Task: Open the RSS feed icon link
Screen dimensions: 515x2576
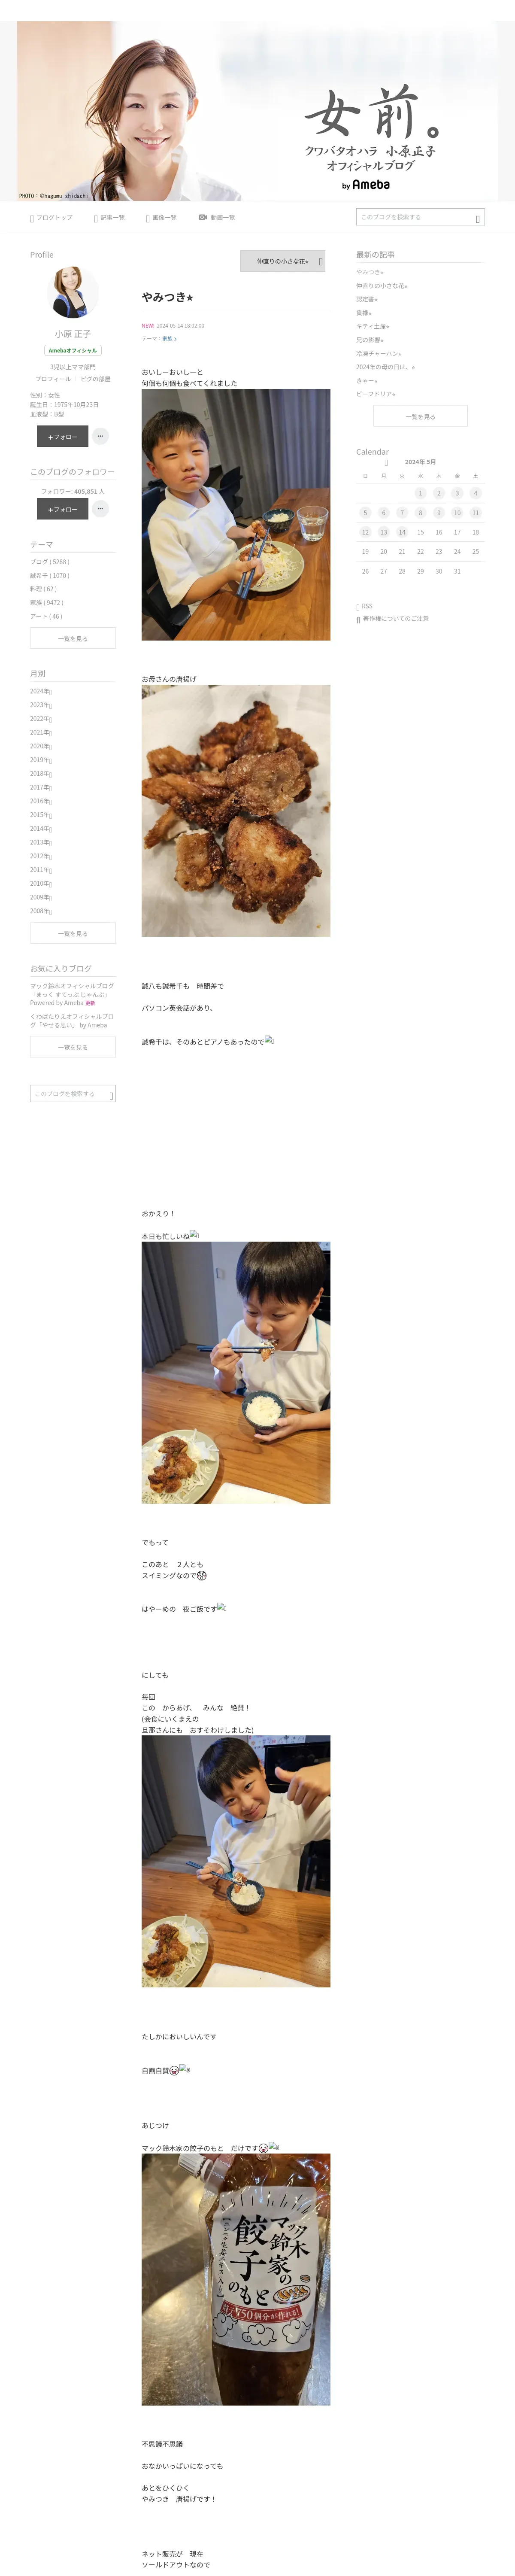Action: [x=358, y=607]
